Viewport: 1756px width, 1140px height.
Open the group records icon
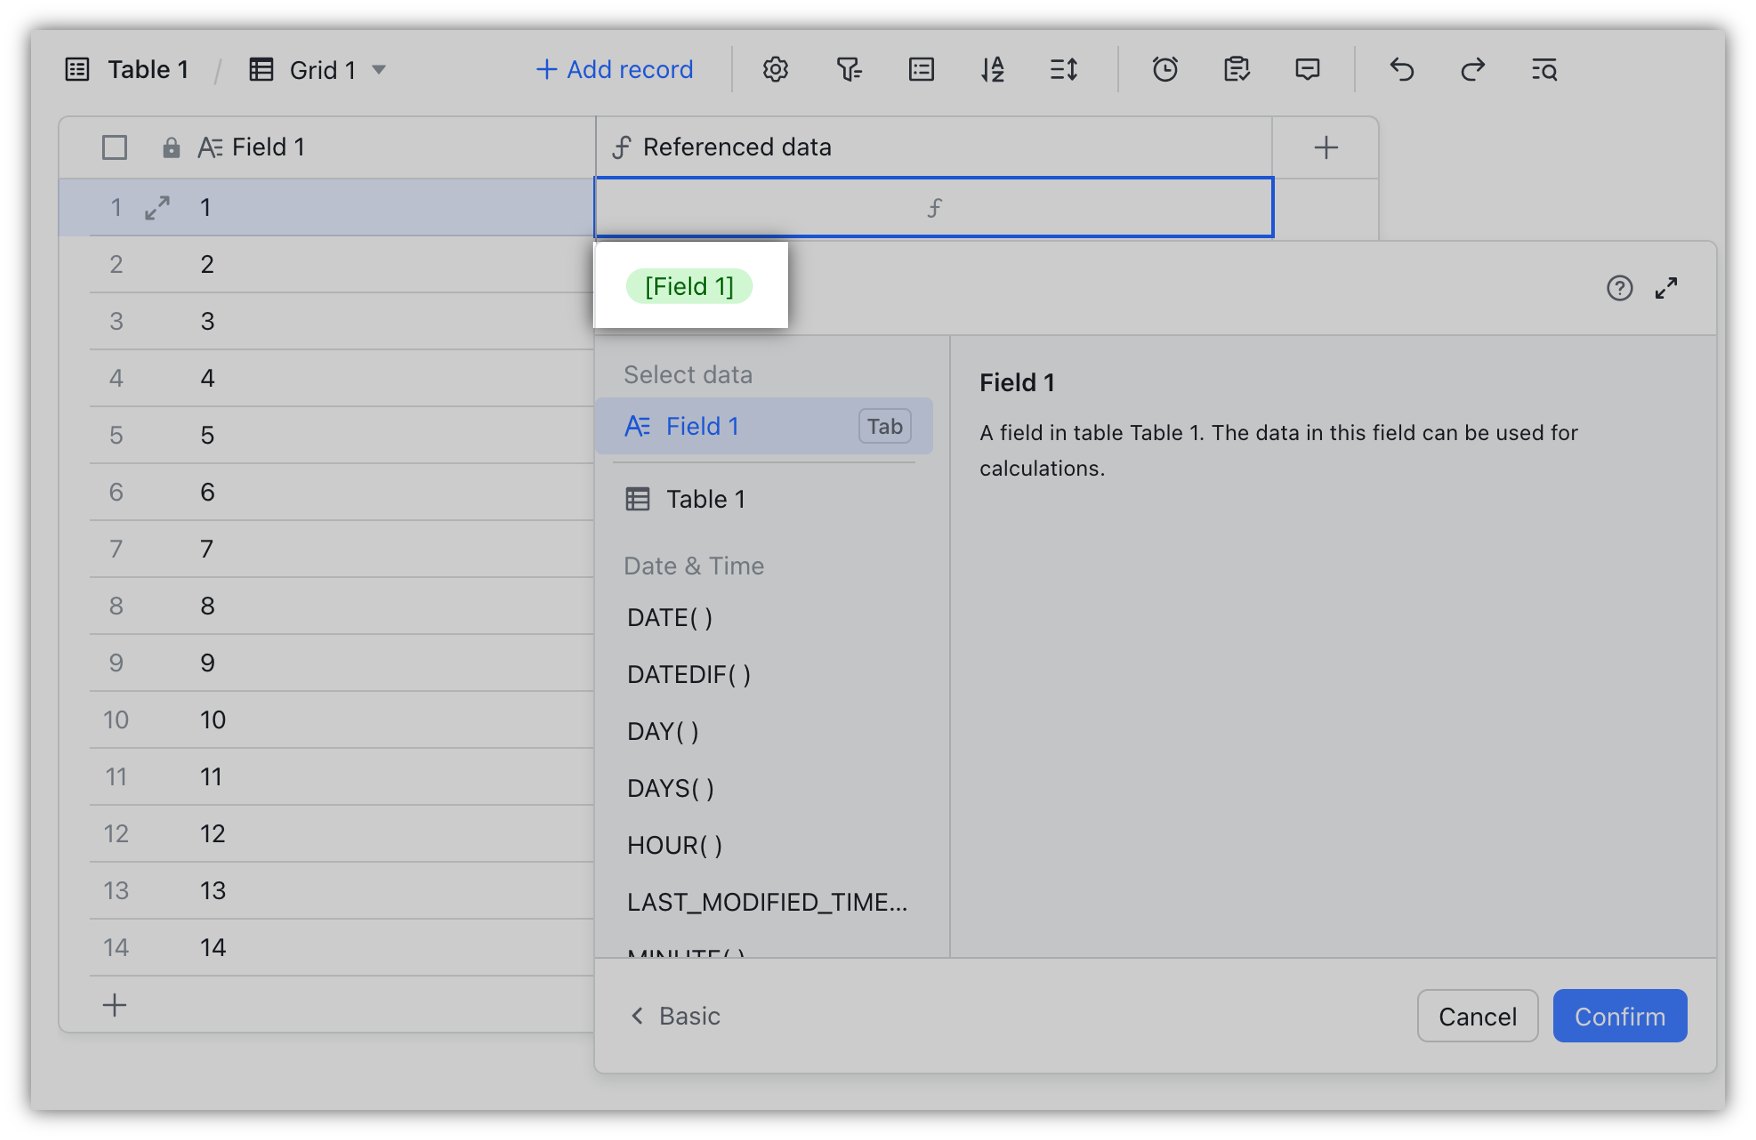coord(920,69)
